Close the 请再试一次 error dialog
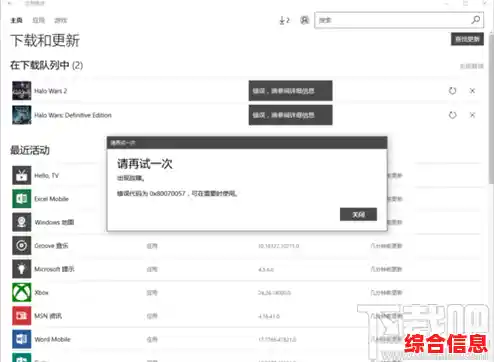Screen dimensions: 494x362 point(358,214)
